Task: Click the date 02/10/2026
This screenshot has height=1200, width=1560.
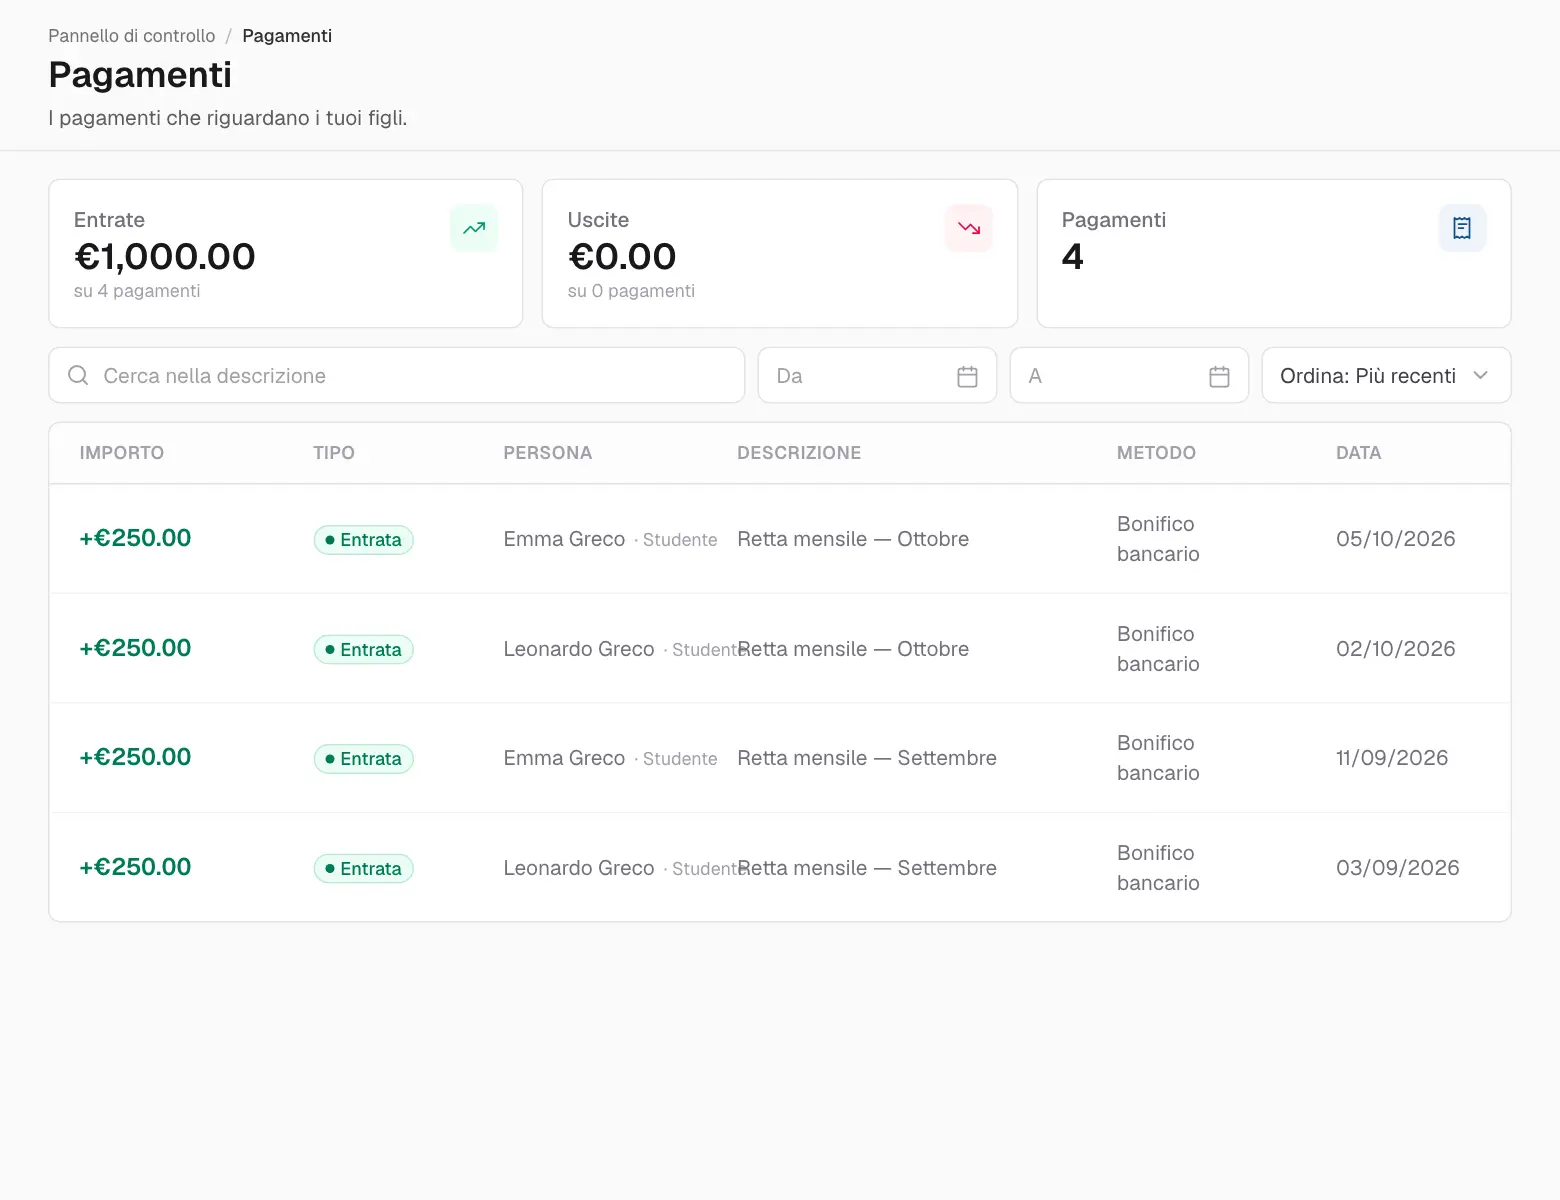Action: pyautogui.click(x=1396, y=649)
